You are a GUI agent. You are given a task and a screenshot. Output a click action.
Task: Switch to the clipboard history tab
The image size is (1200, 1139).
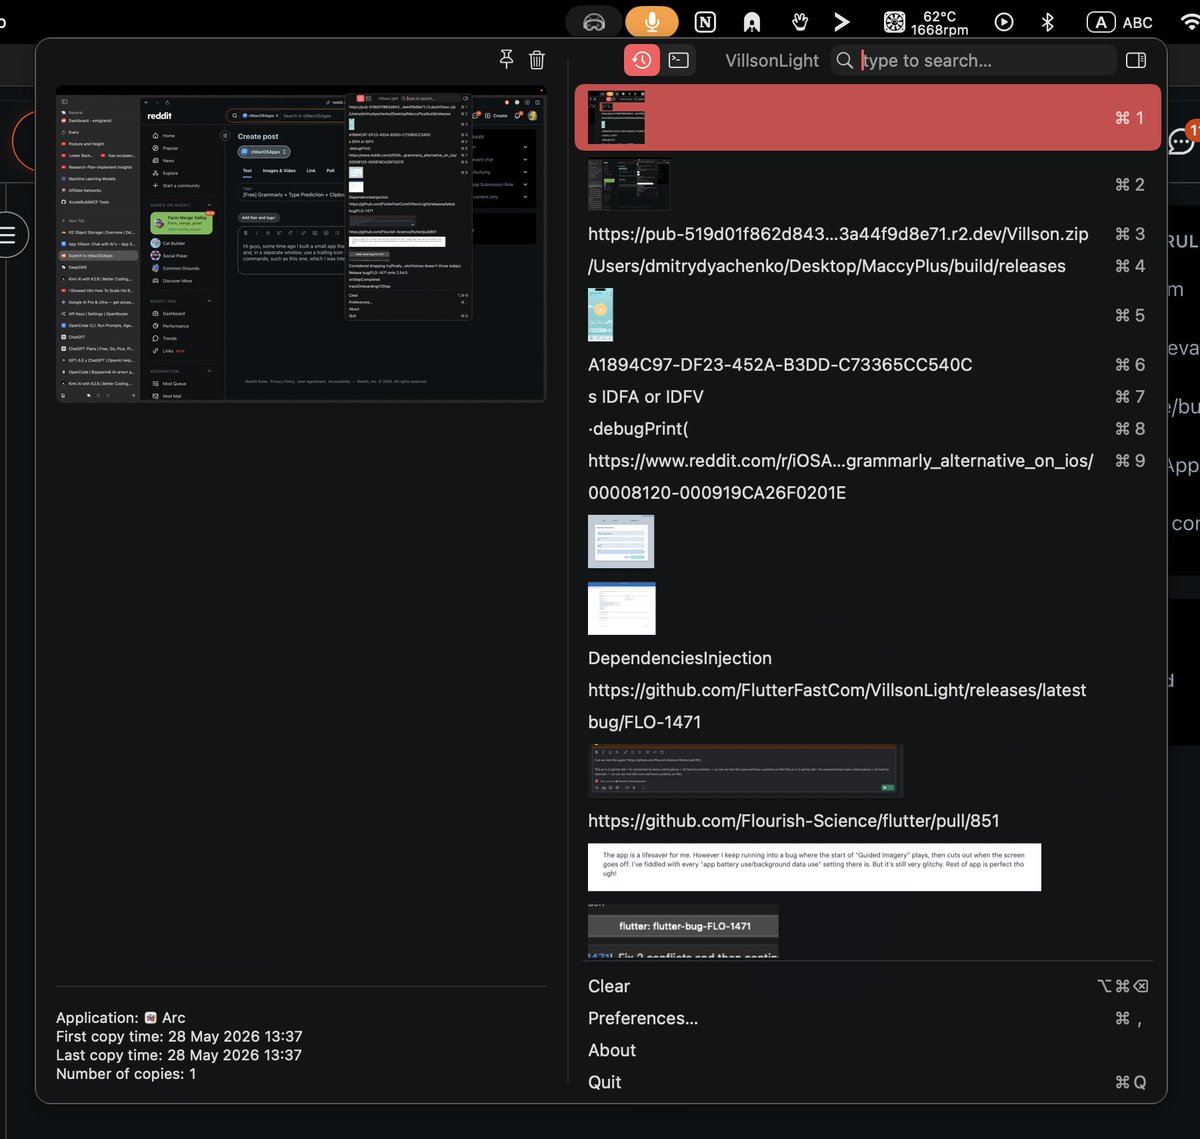[x=641, y=60]
